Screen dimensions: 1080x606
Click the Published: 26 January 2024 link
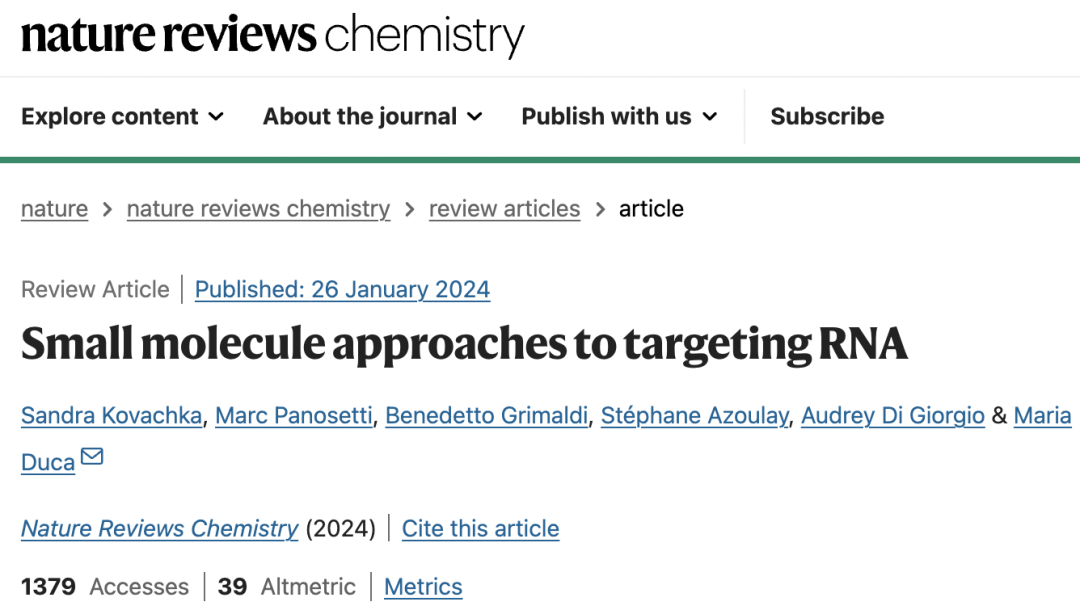coord(342,290)
